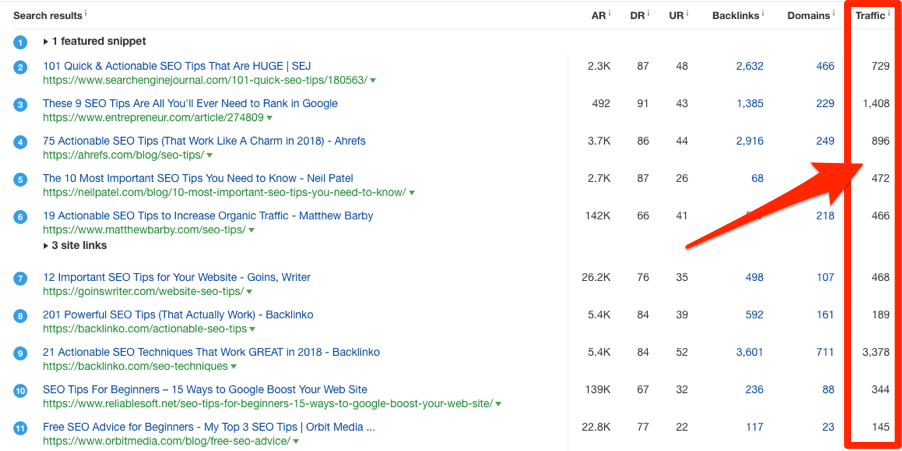Click the Backlinks column header

(735, 16)
